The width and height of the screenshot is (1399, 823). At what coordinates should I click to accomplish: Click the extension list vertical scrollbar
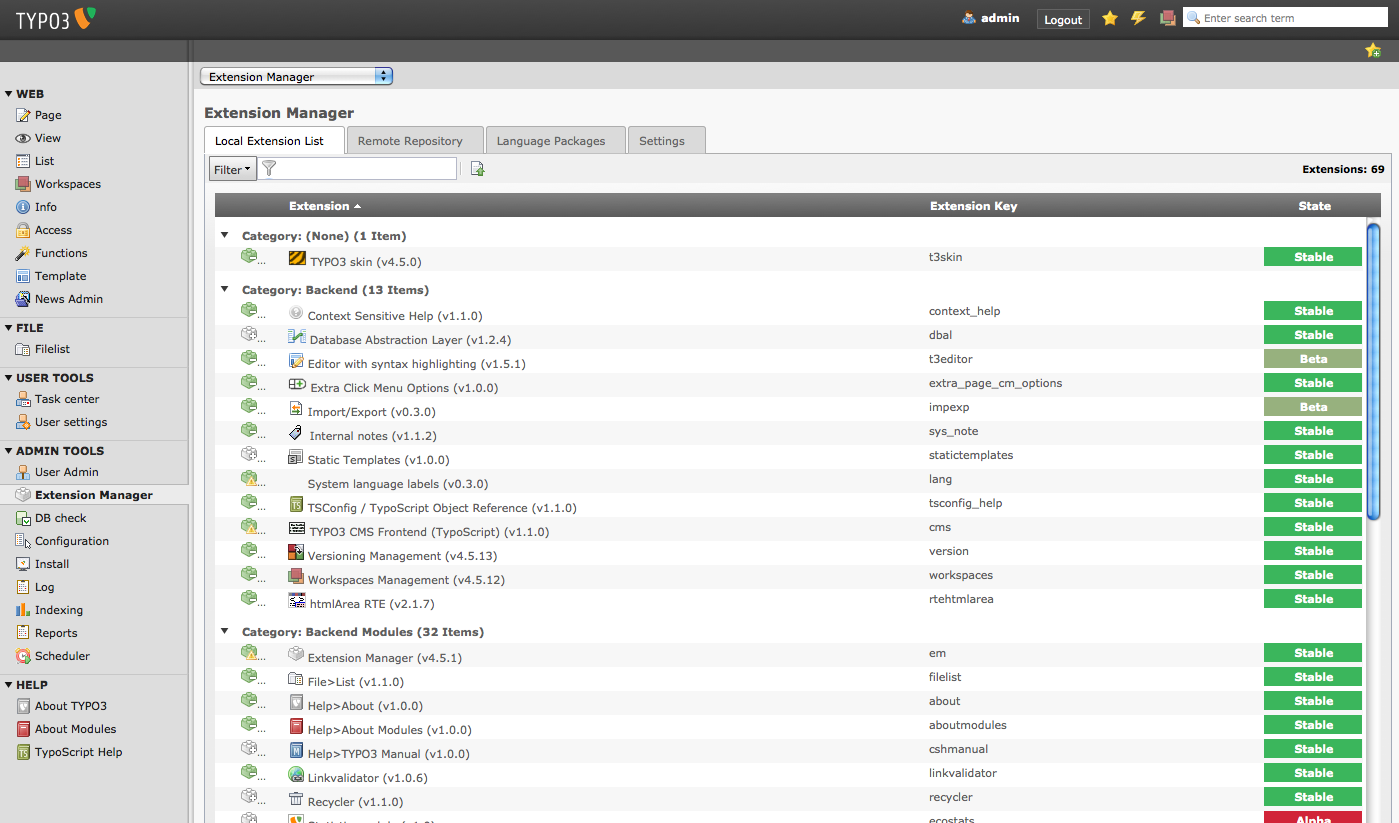click(1373, 370)
